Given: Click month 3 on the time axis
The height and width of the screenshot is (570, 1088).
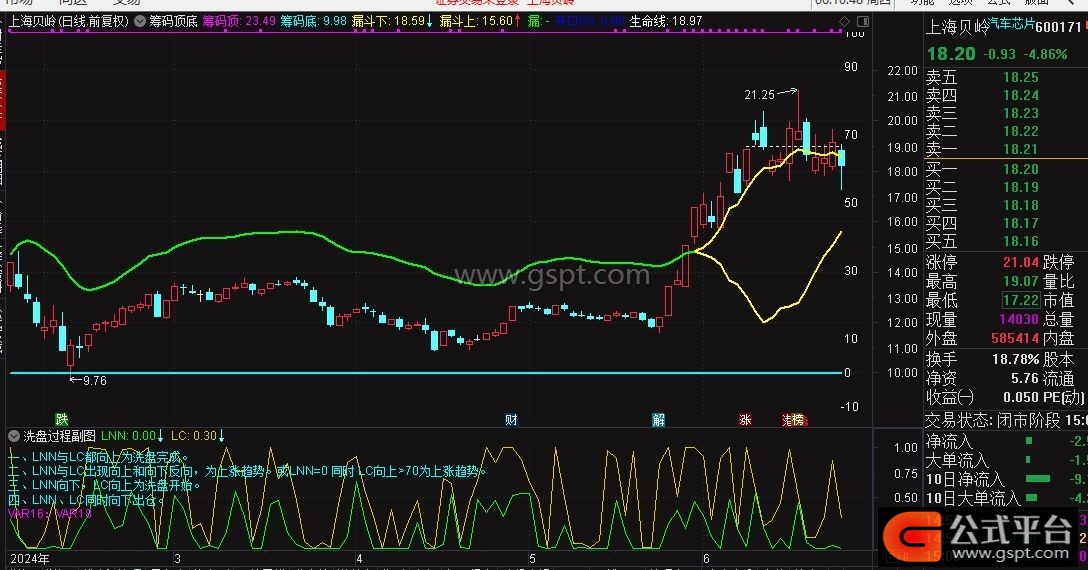Looking at the screenshot, I should pos(178,559).
